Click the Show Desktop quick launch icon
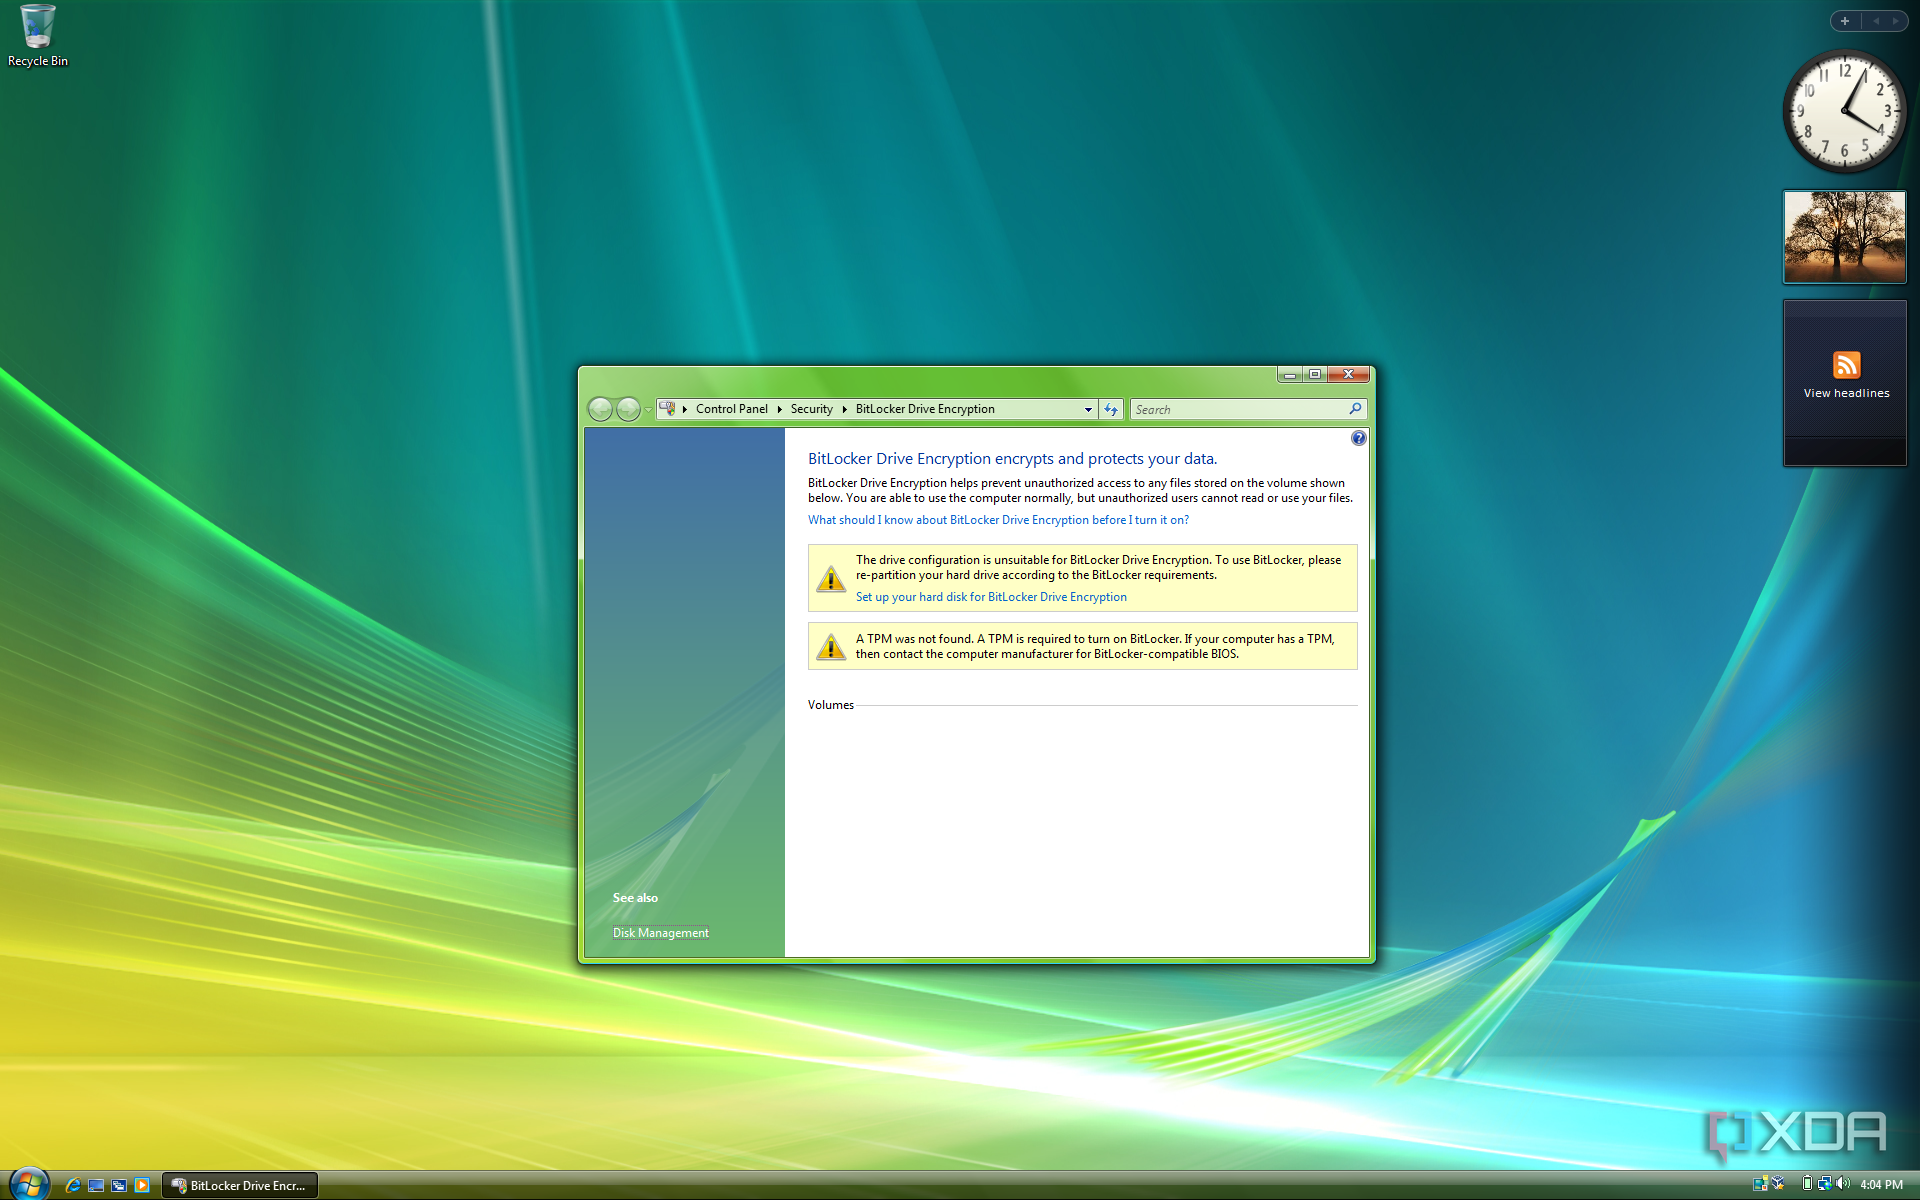 96,1185
